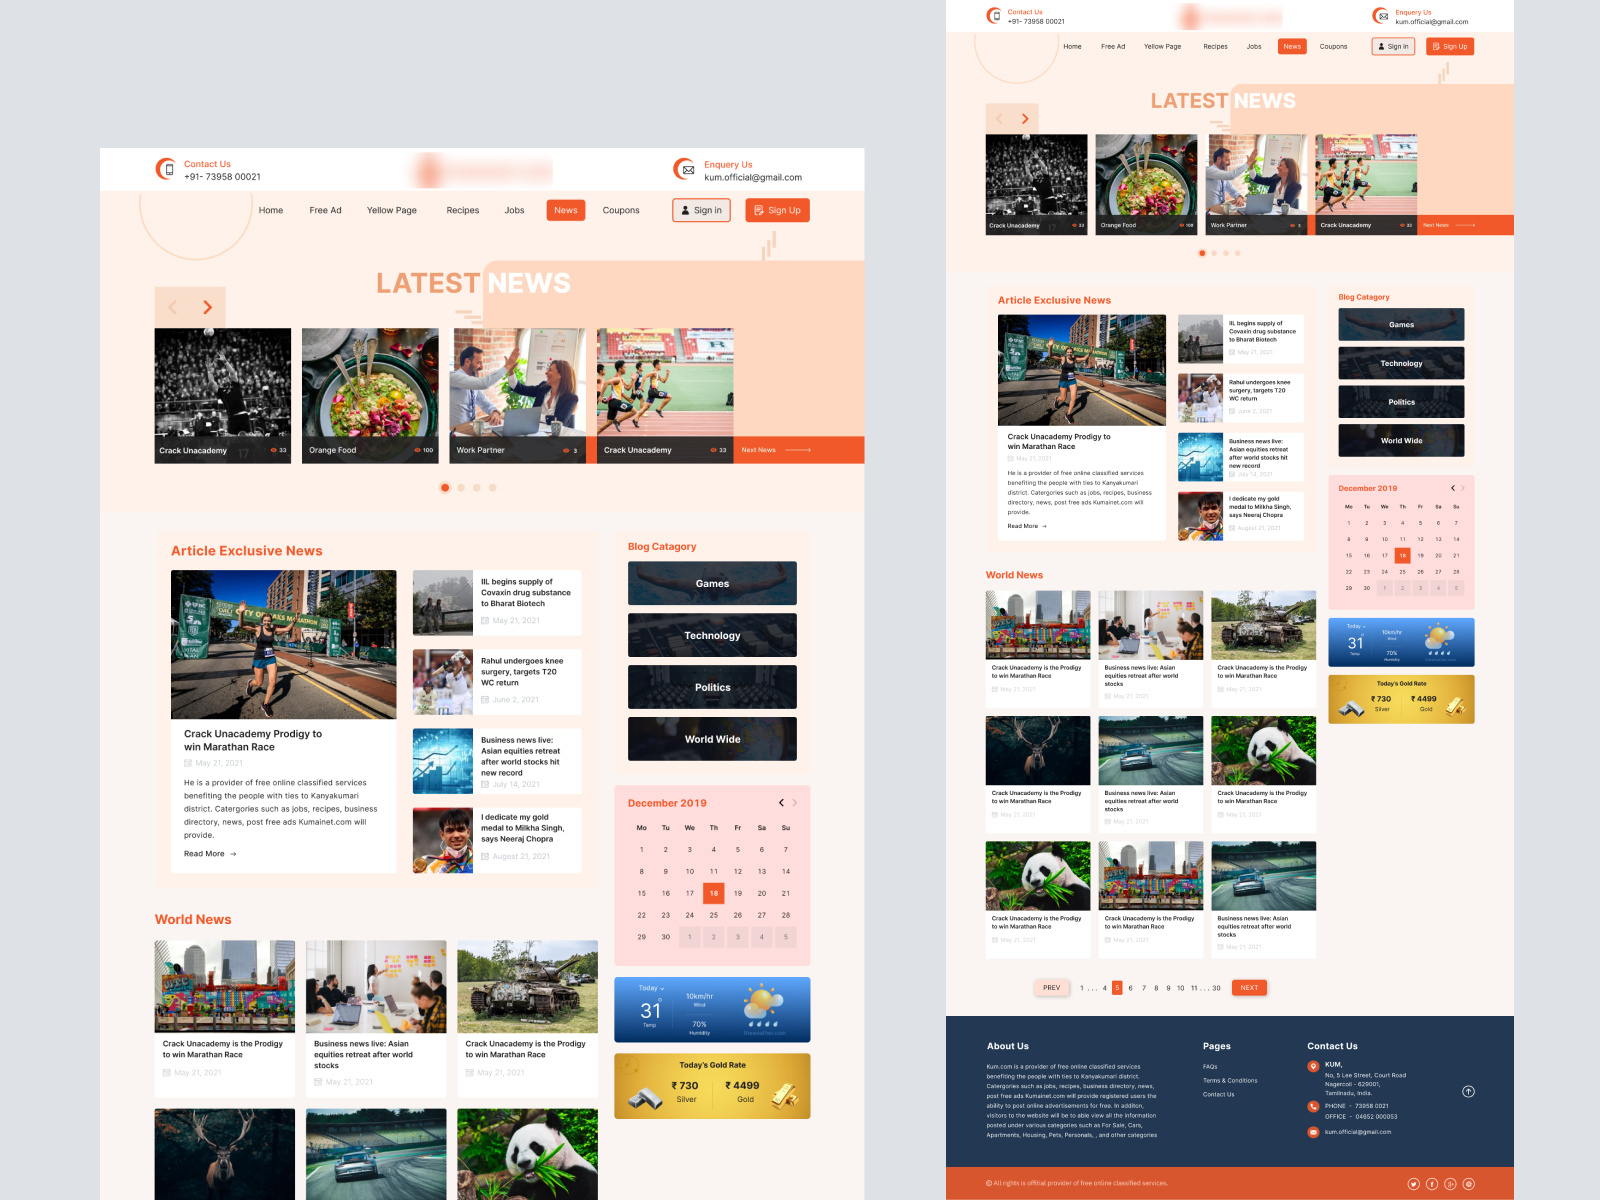Go to the previous month using the calendar left chevron
Screen dimensions: 1600x1200
[x=781, y=802]
